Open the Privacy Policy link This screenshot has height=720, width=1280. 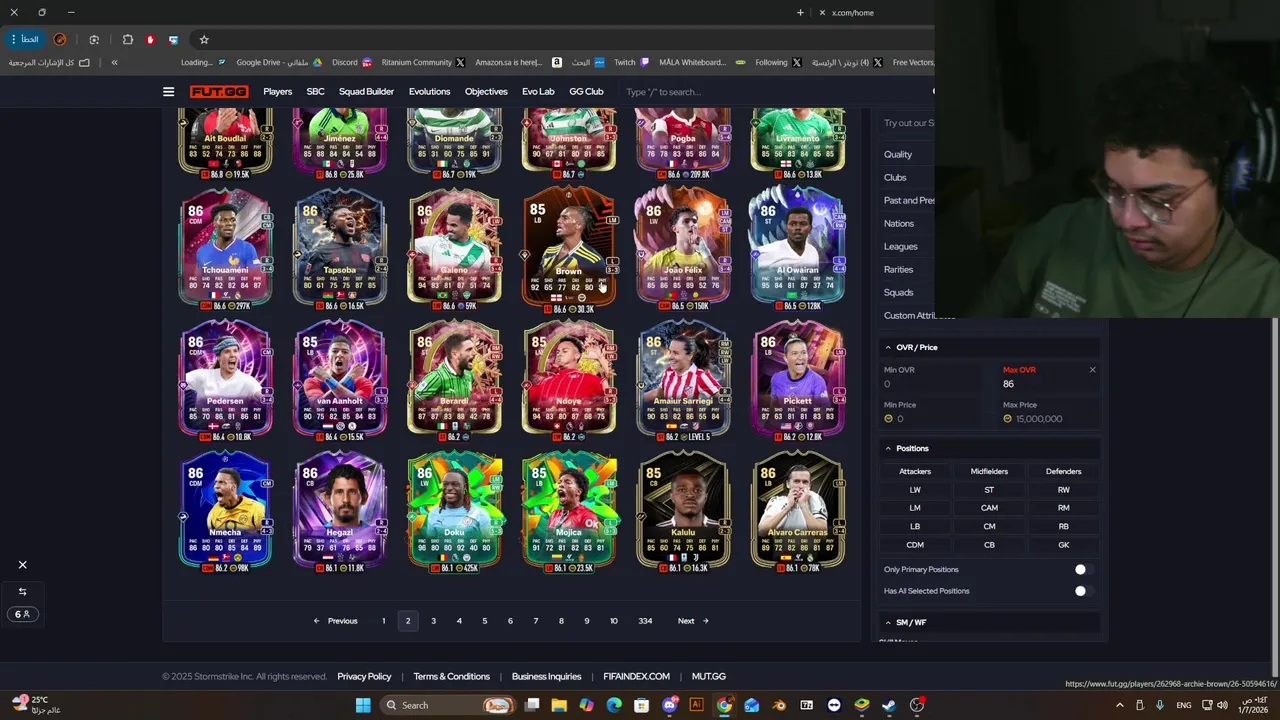point(364,677)
